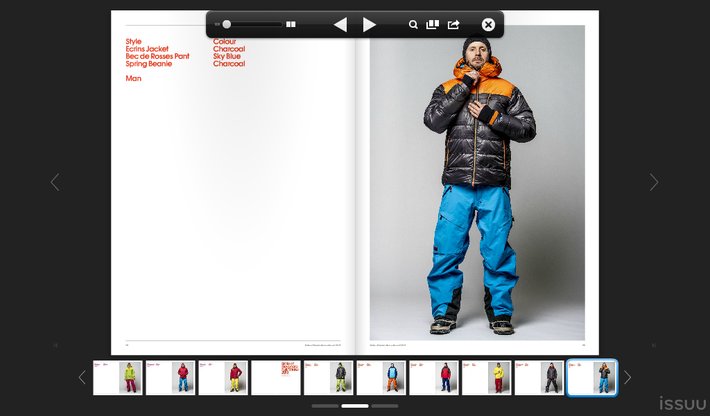This screenshot has height=416, width=710.
Task: Select the first thumbnail pager bar
Action: pos(325,406)
